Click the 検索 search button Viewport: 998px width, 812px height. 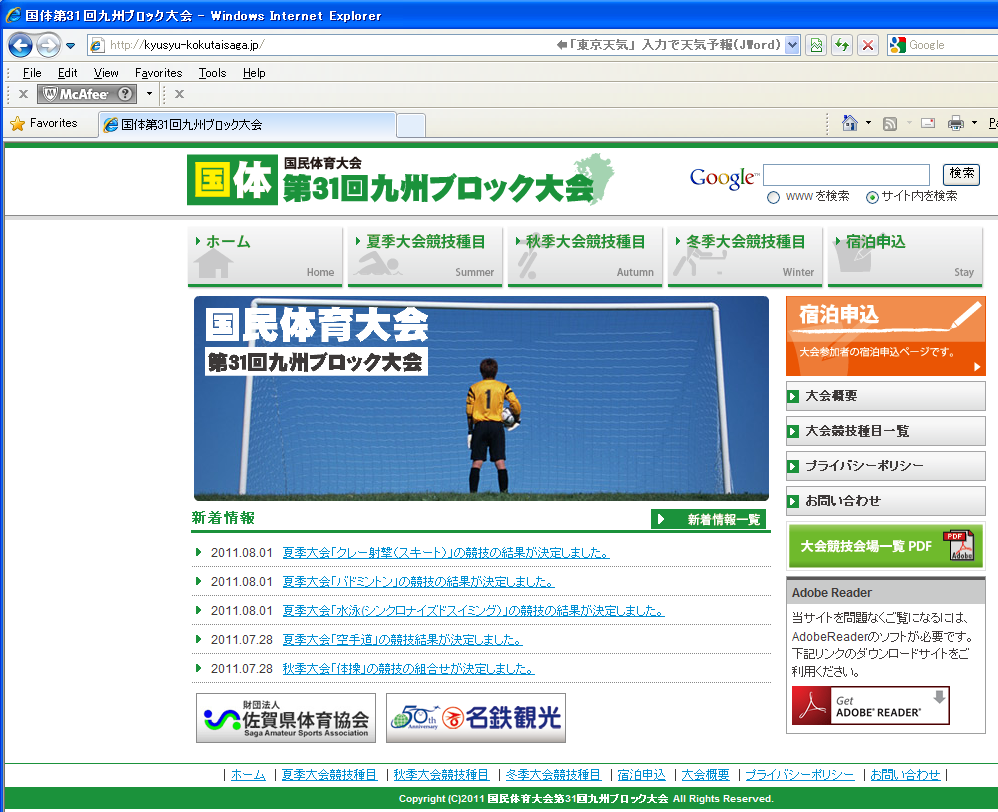[962, 174]
